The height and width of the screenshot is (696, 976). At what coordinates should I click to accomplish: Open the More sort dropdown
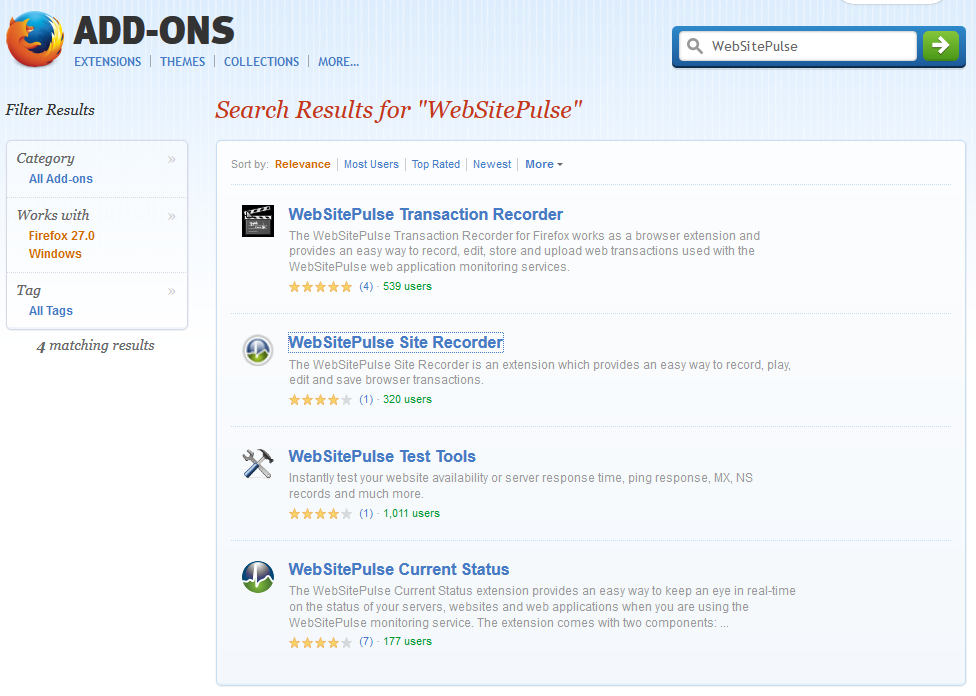pos(543,164)
